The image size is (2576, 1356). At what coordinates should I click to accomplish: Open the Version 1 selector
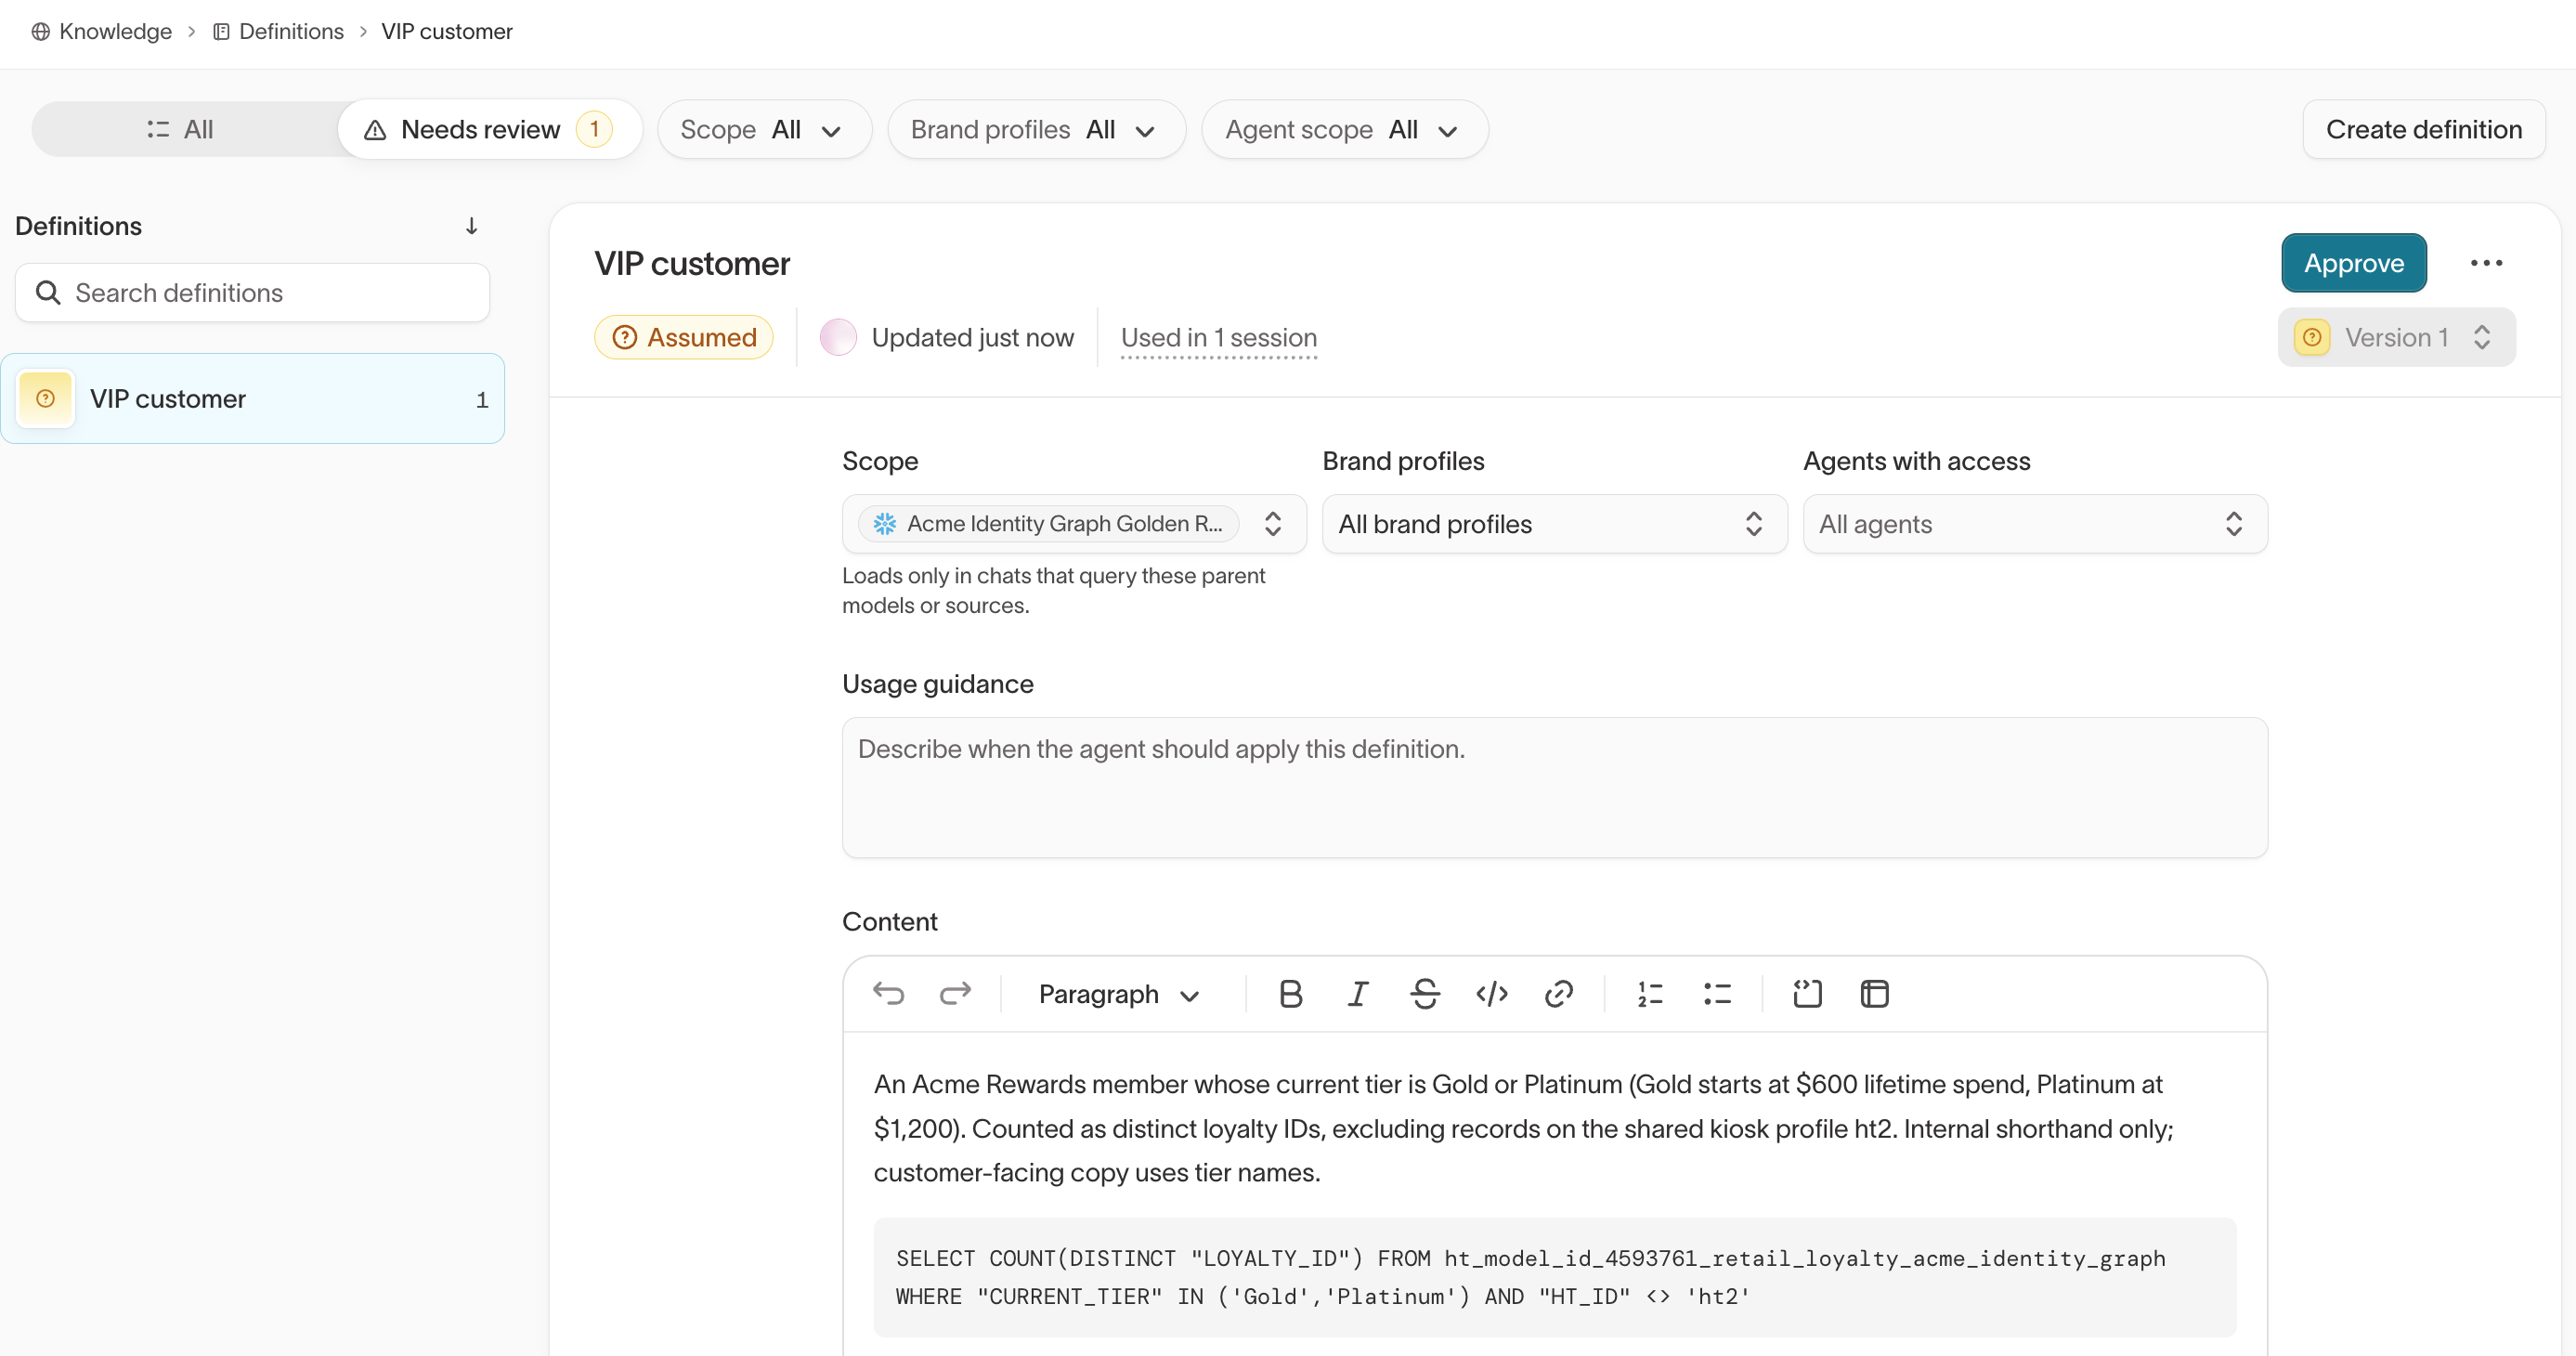coord(2396,337)
